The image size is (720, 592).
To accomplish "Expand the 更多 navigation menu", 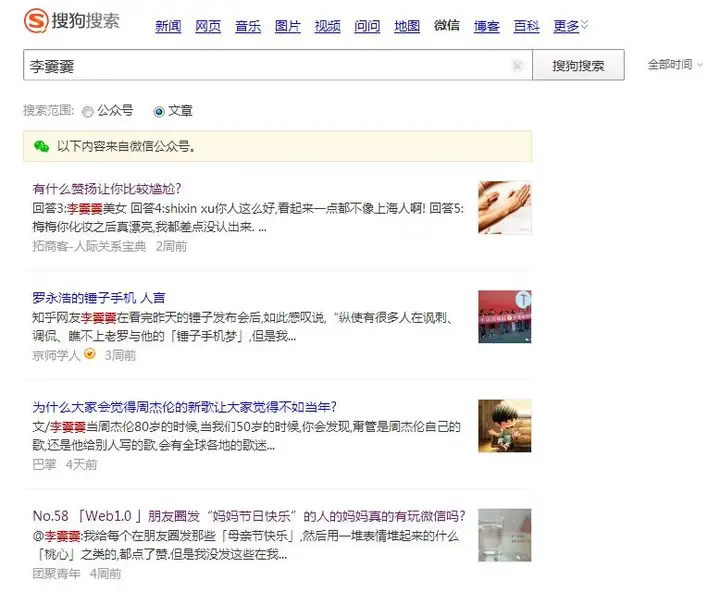I will 570,26.
